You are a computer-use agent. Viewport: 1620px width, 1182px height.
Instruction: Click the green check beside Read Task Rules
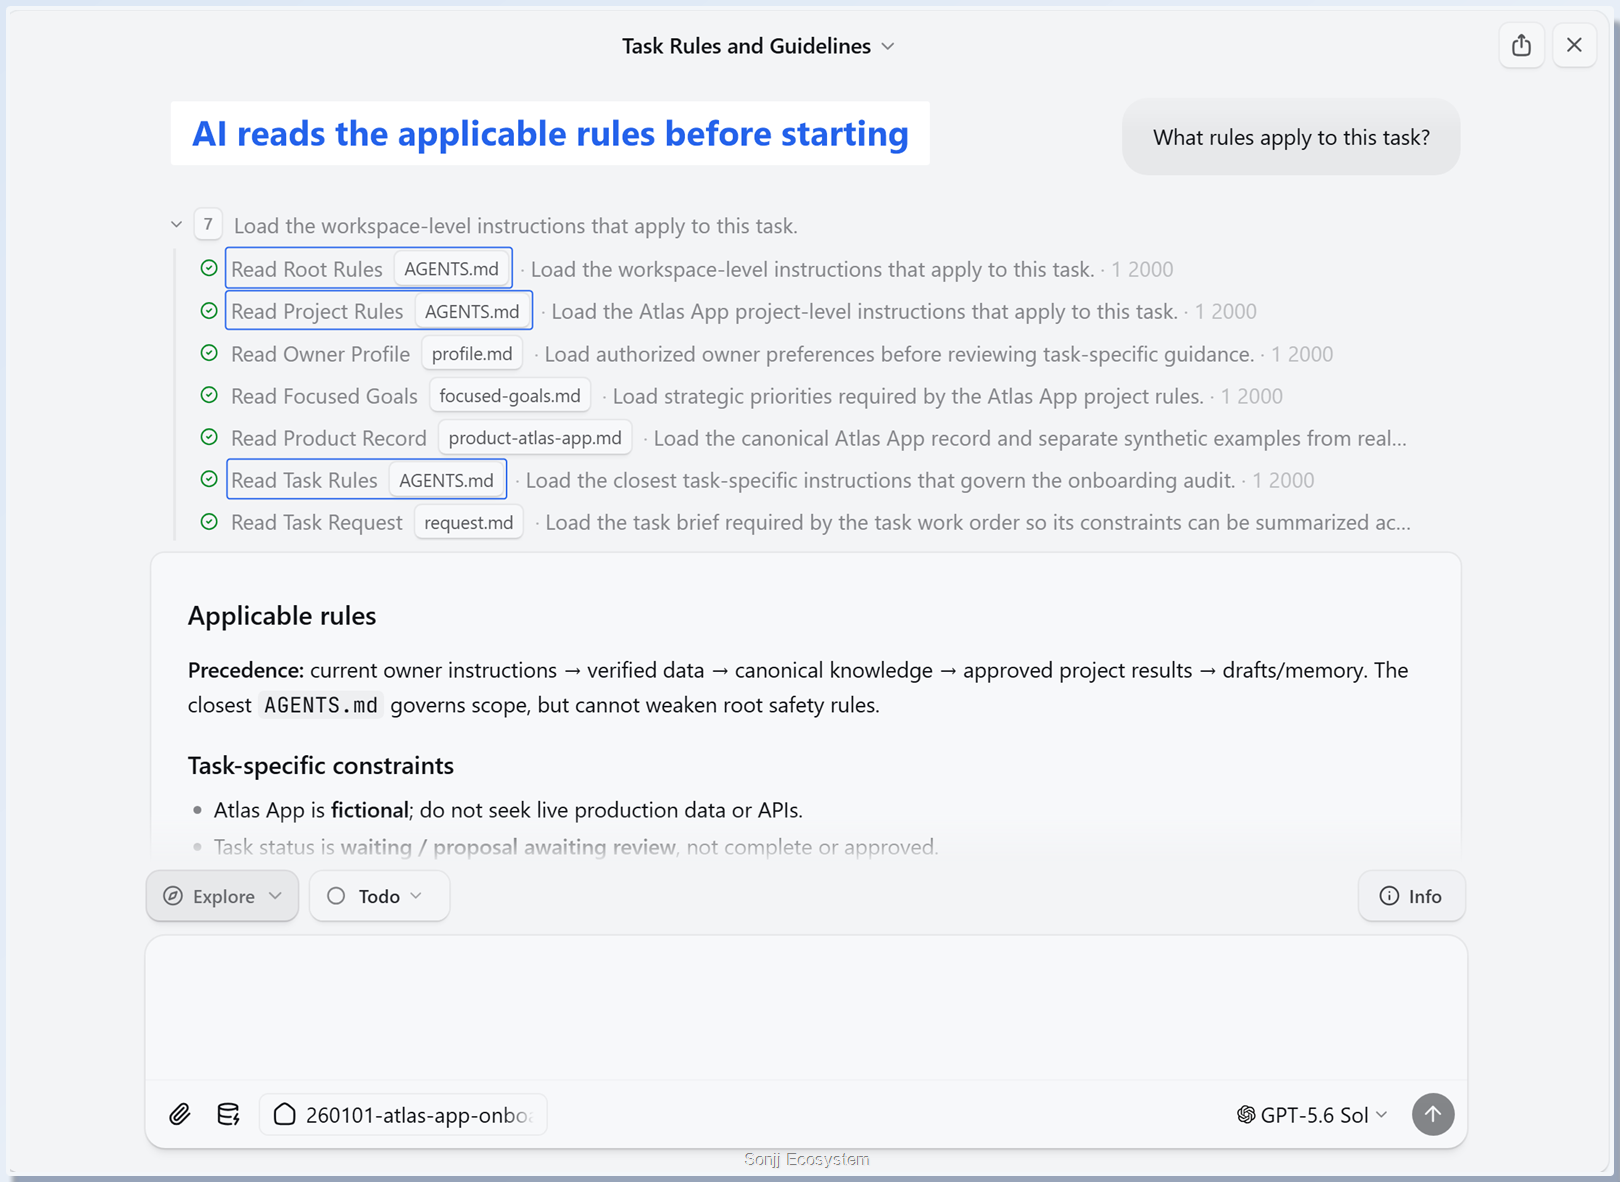point(209,479)
